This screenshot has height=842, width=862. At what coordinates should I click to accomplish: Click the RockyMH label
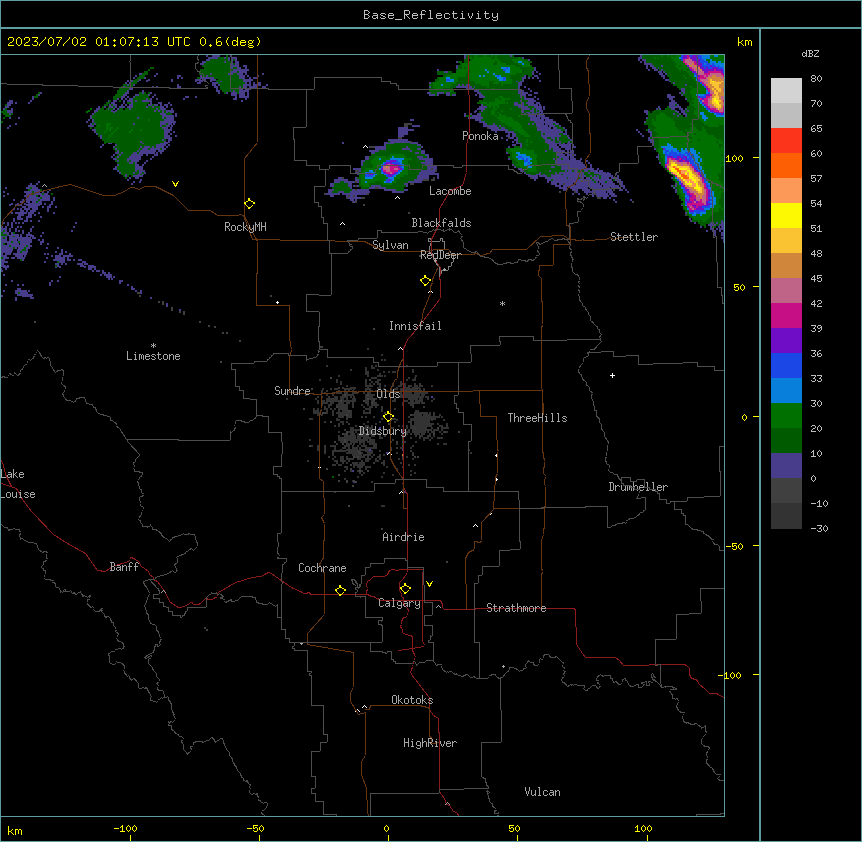[x=245, y=227]
